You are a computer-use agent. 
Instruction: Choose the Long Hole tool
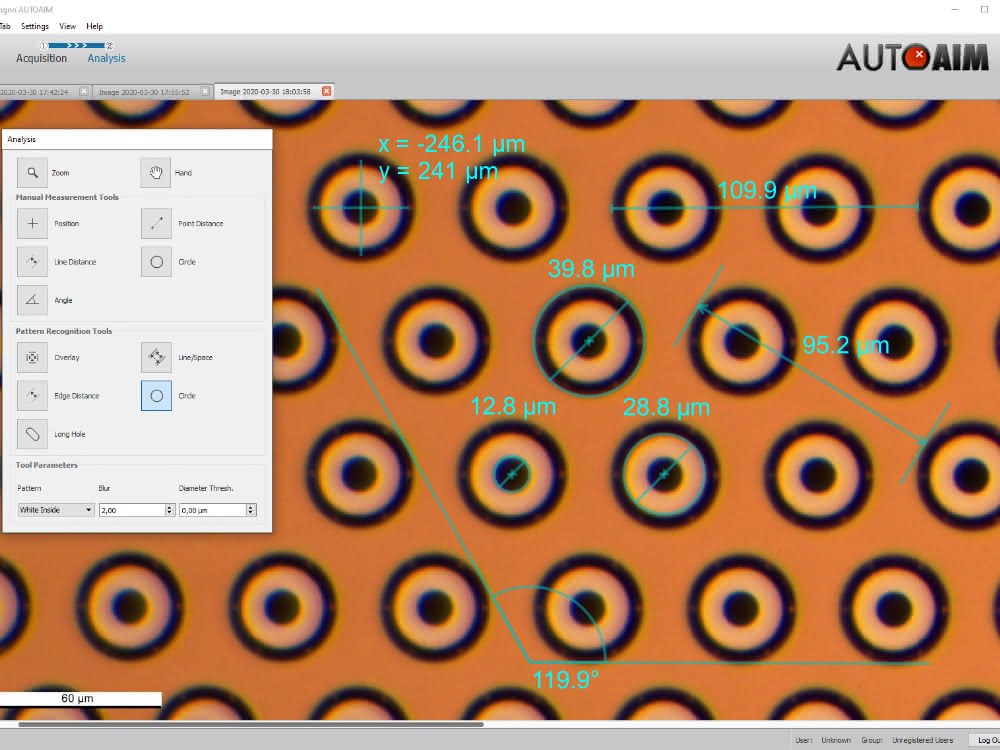tap(32, 434)
